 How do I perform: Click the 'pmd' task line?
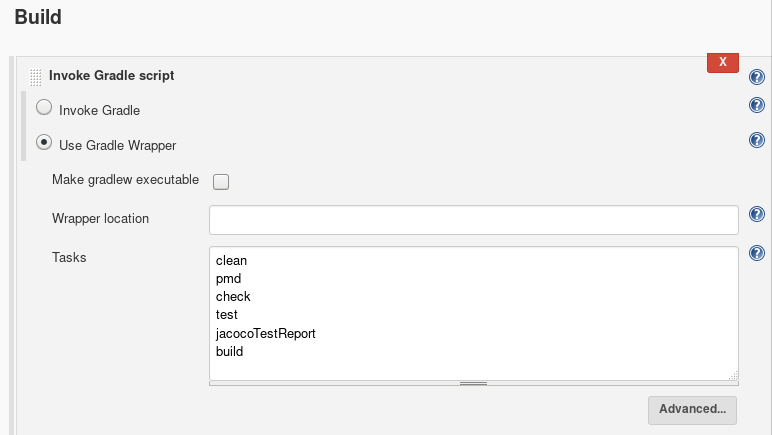pyautogui.click(x=228, y=279)
